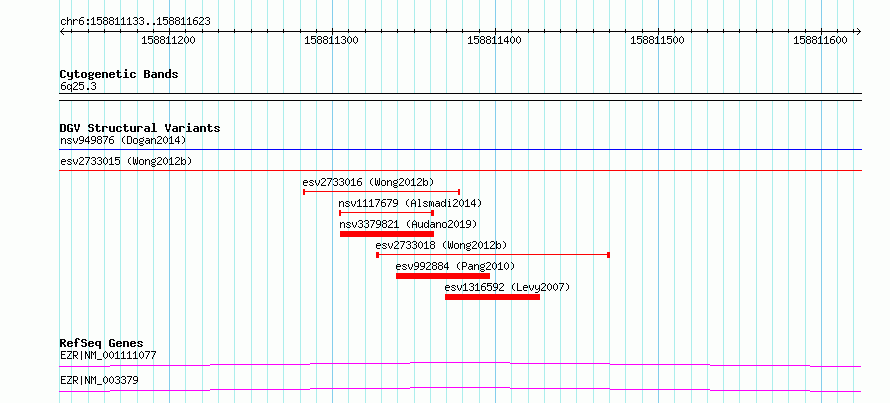Screen dimensions: 890x403
Task: Open variant esv1316592 (Levy2007) label
Action: point(507,287)
